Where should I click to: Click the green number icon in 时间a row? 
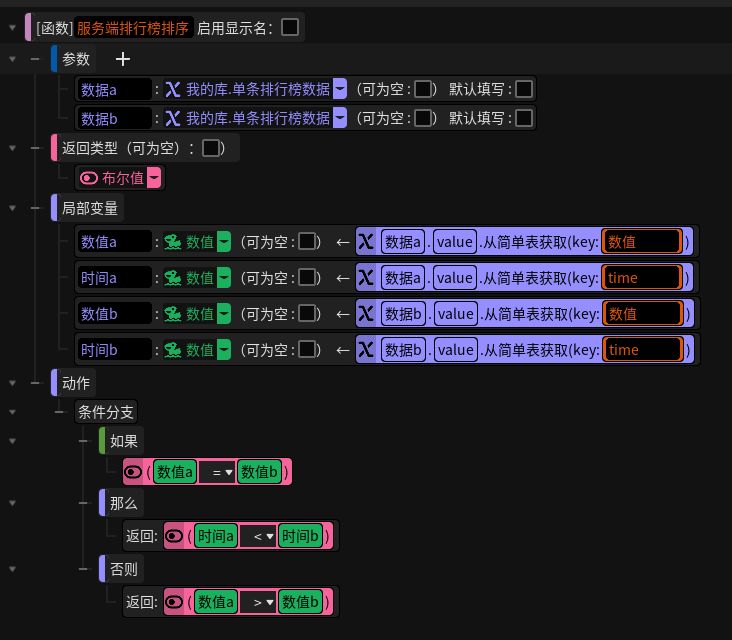173,278
